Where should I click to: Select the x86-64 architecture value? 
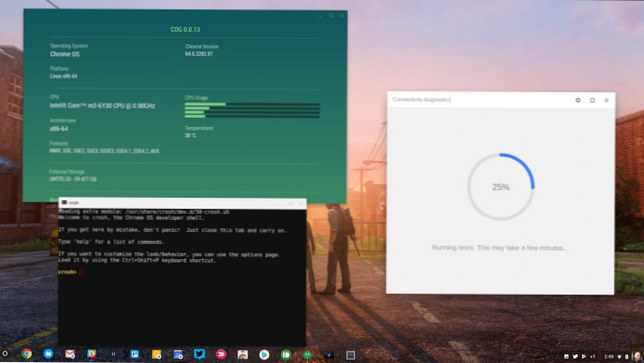pos(59,129)
